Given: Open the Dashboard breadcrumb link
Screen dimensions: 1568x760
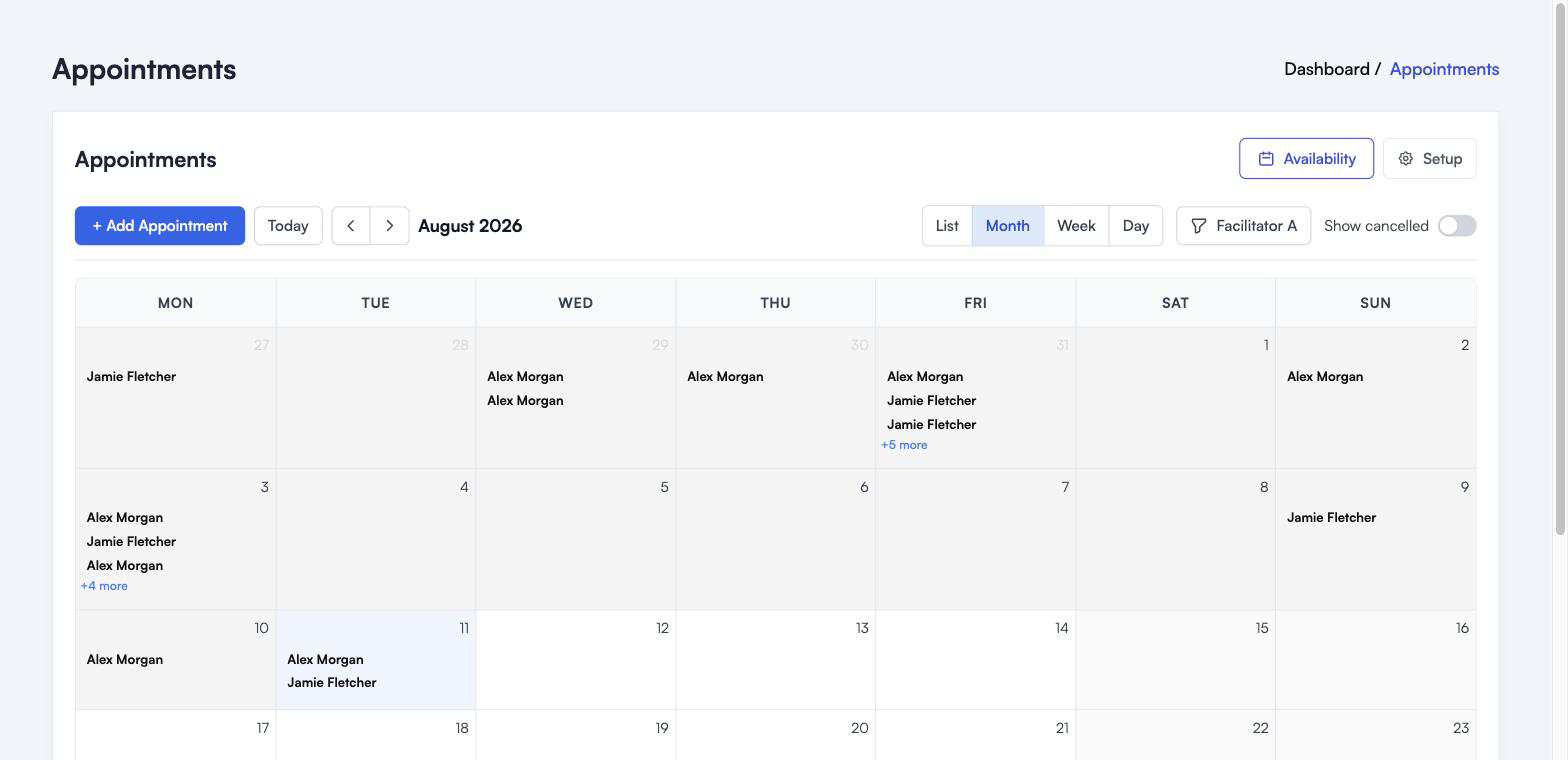Looking at the screenshot, I should [x=1327, y=69].
